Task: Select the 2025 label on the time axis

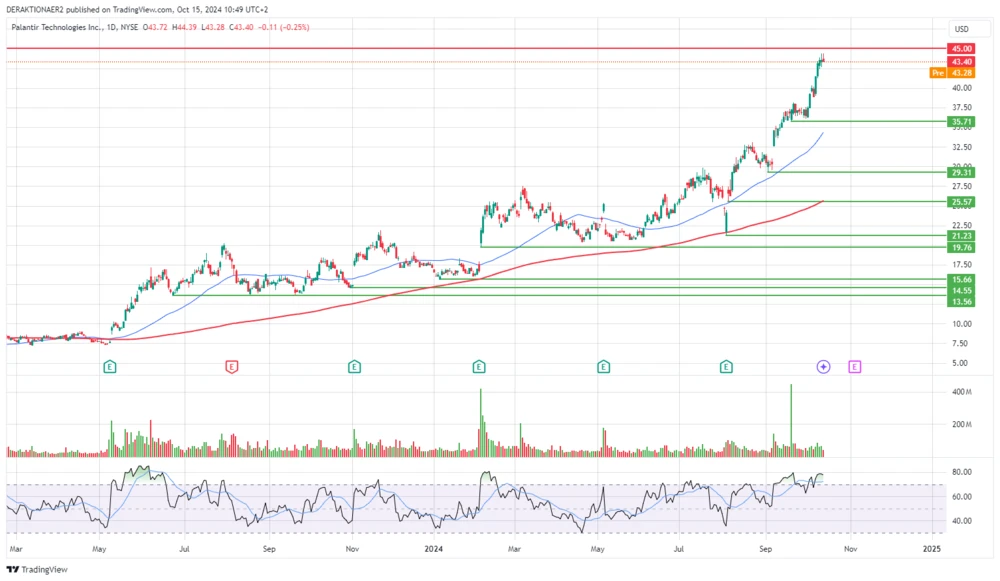Action: pyautogui.click(x=933, y=550)
